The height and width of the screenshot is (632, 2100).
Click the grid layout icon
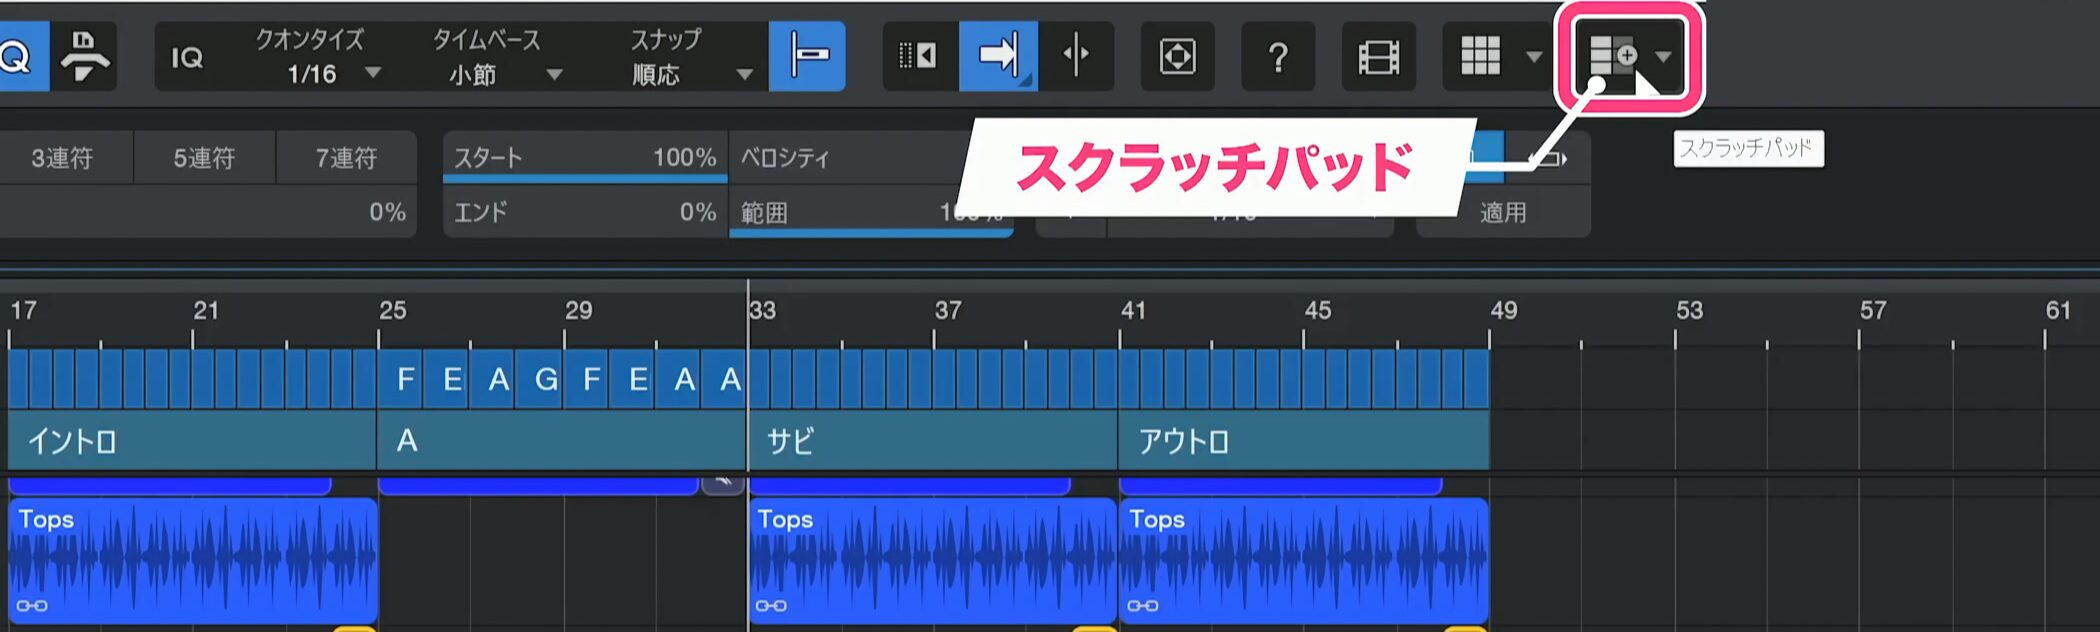pyautogui.click(x=1480, y=56)
